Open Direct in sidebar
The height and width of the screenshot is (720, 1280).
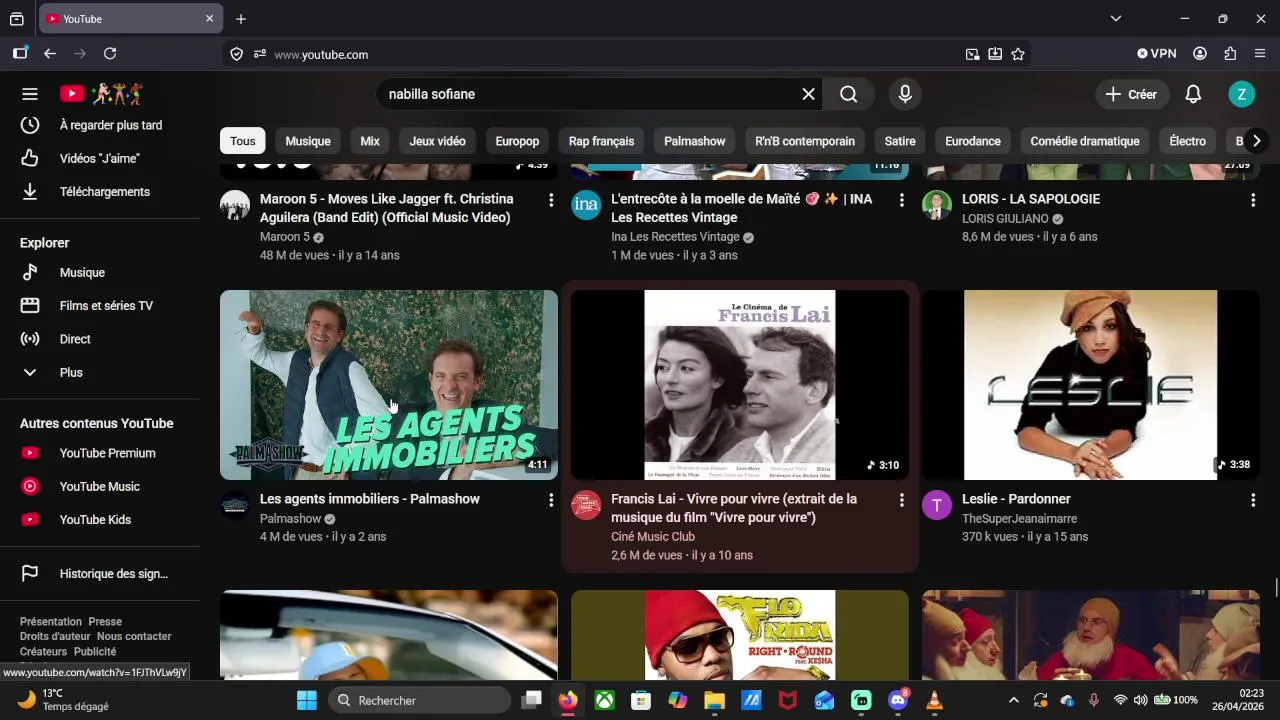pos(100,339)
